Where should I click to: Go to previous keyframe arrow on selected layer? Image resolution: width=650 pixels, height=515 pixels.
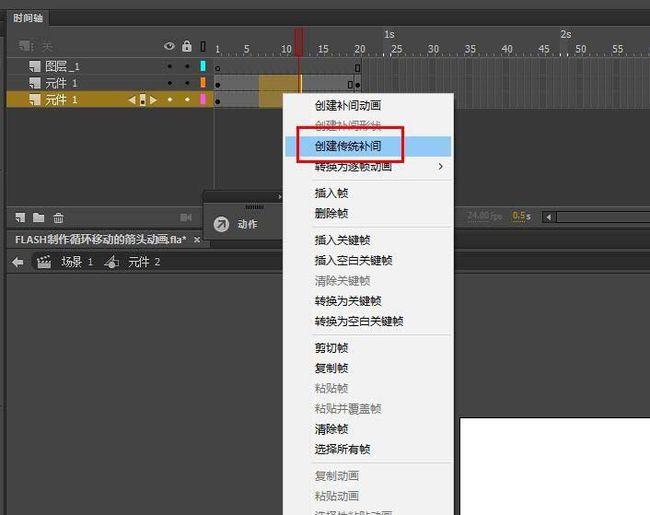(132, 100)
